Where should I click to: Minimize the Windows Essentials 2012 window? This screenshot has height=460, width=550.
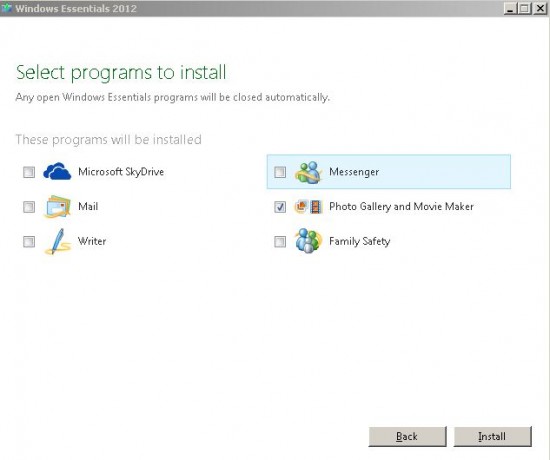pyautogui.click(x=510, y=8)
